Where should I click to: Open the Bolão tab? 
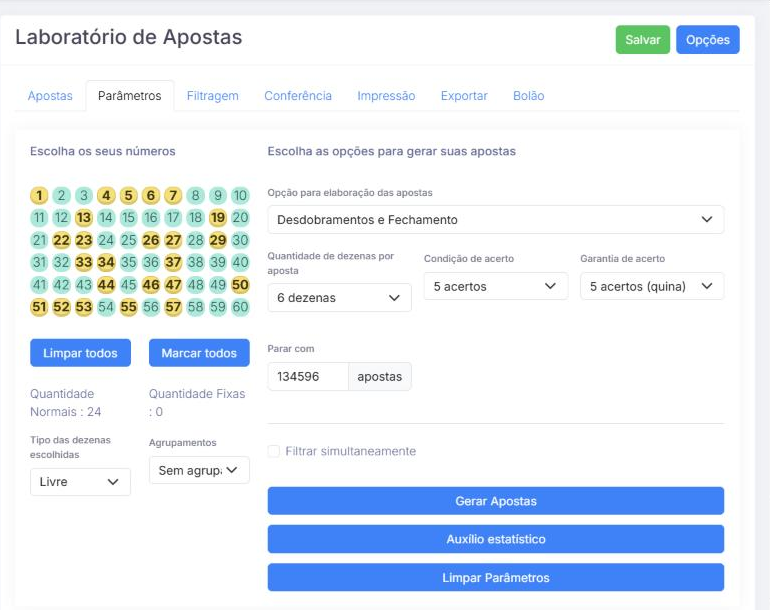coord(529,96)
